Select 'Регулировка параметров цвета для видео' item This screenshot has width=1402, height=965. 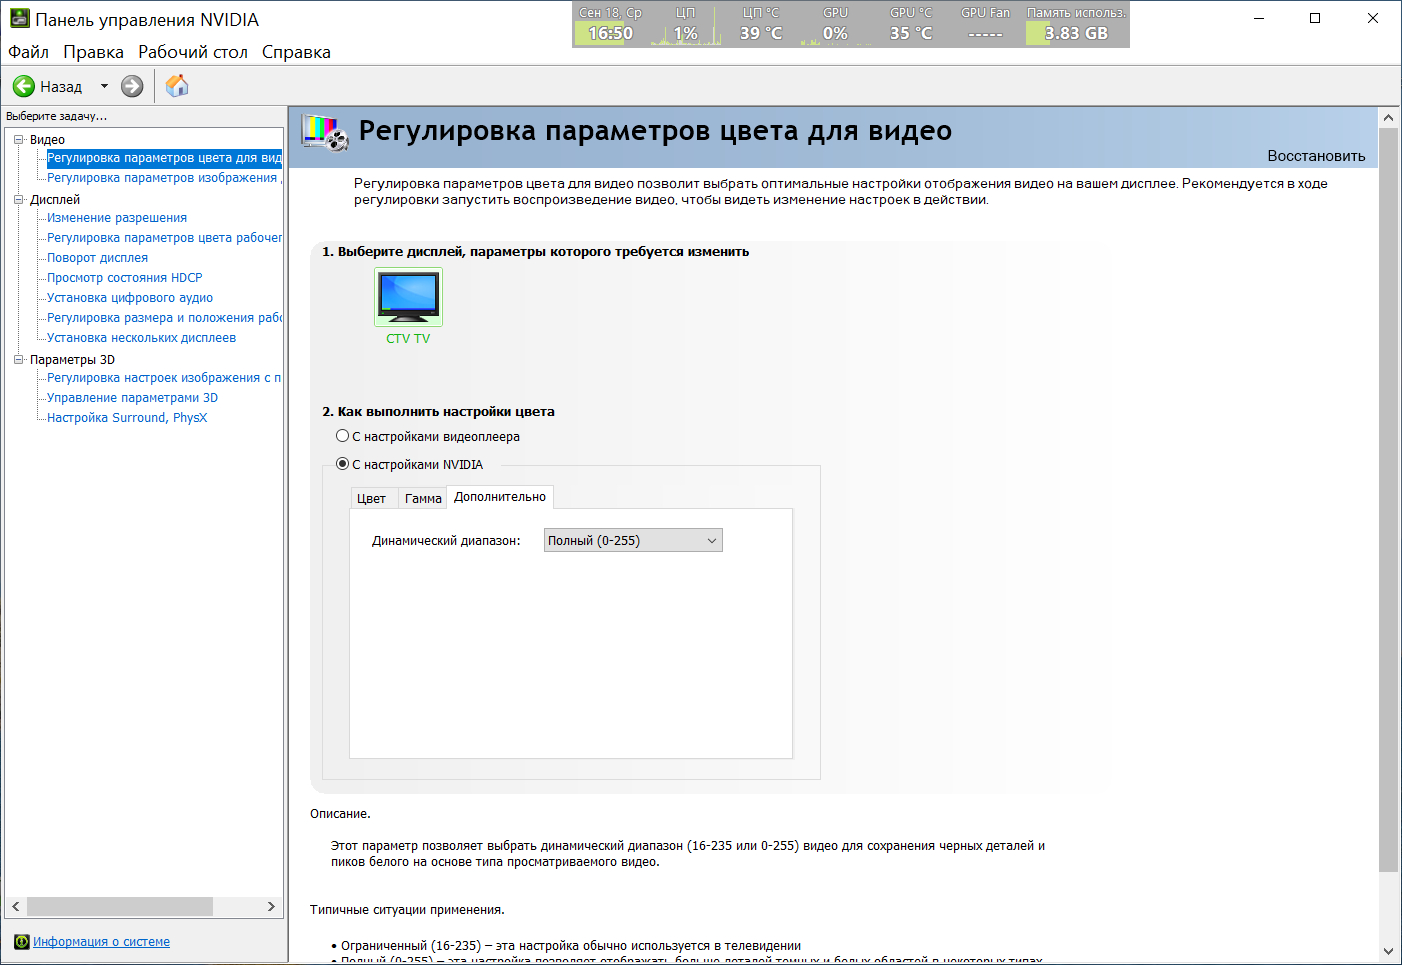[x=164, y=158]
